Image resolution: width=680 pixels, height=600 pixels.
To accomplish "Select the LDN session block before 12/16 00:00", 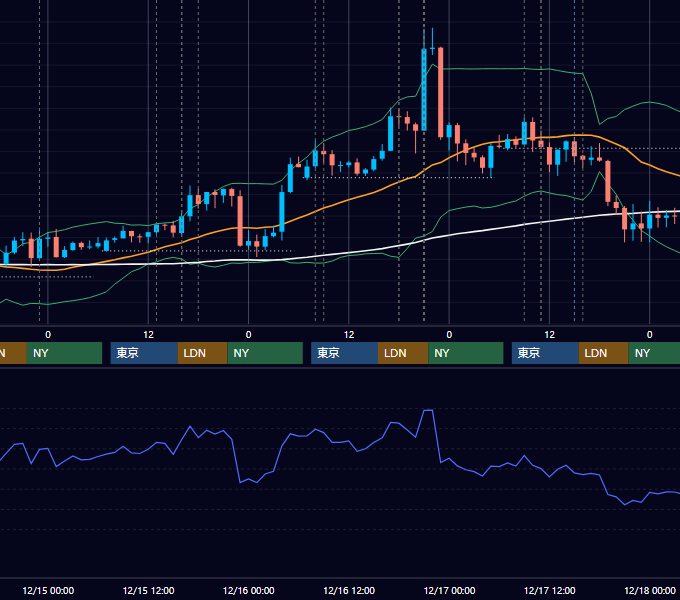I will (x=203, y=353).
